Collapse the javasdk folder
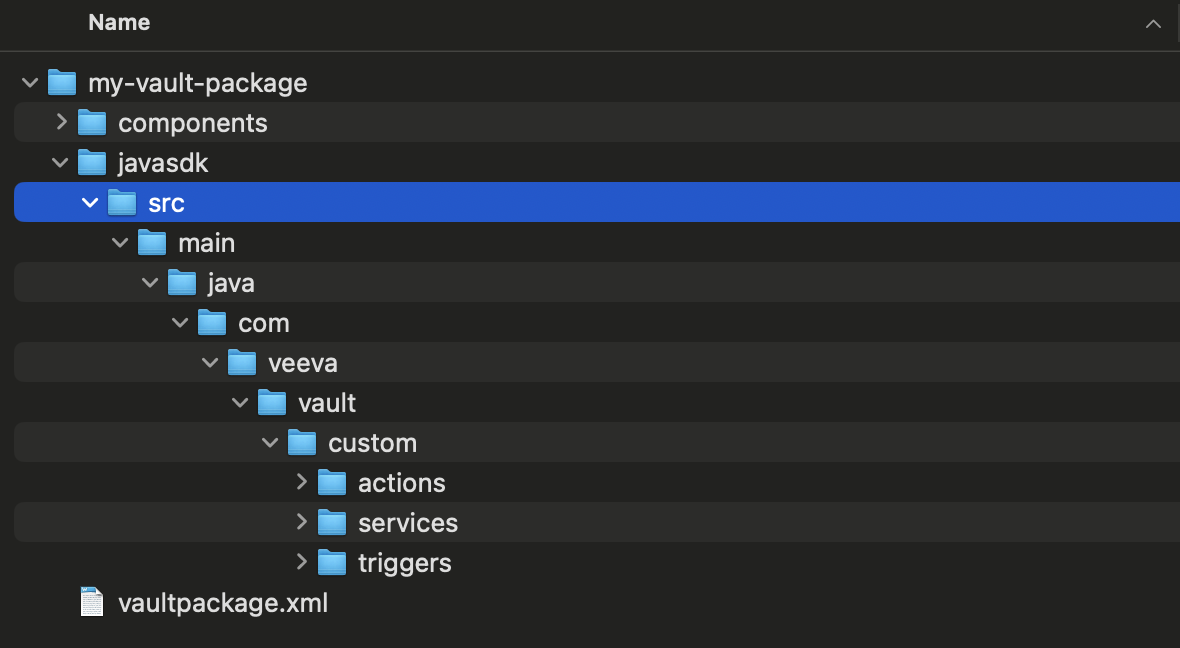The width and height of the screenshot is (1180, 648). pos(60,162)
